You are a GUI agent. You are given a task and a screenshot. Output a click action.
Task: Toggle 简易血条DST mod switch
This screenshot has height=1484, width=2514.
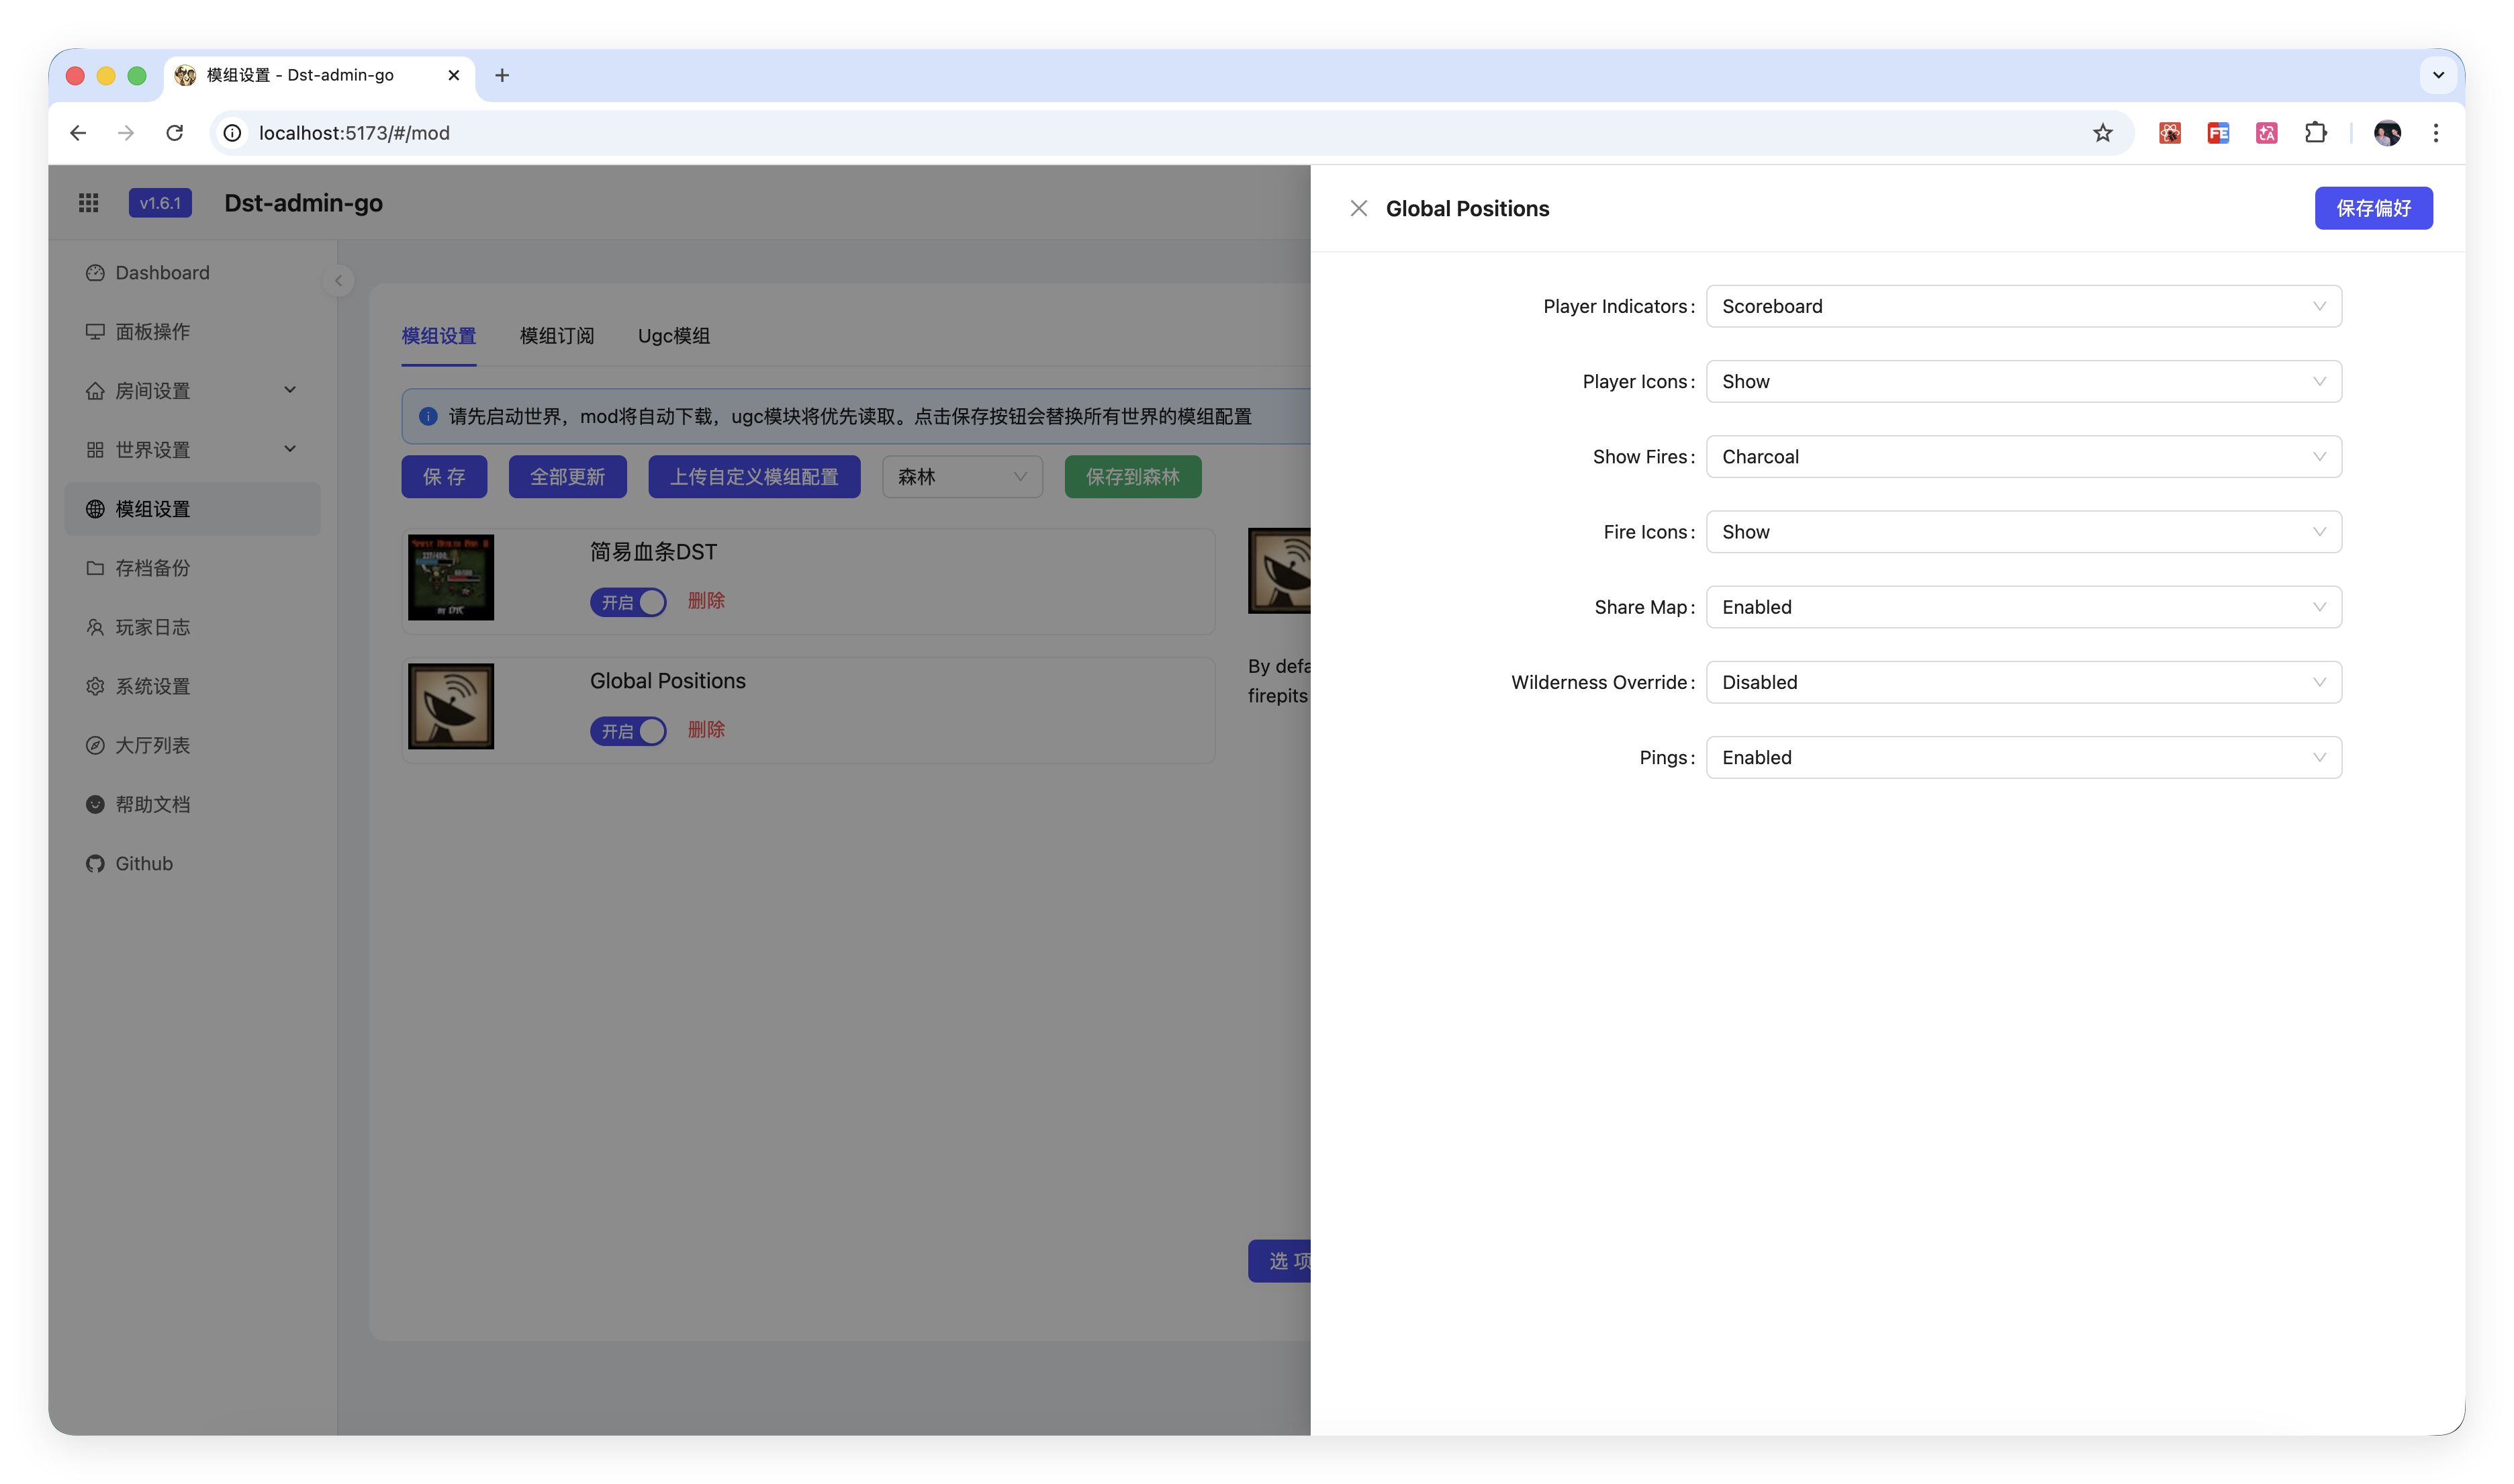(x=628, y=602)
